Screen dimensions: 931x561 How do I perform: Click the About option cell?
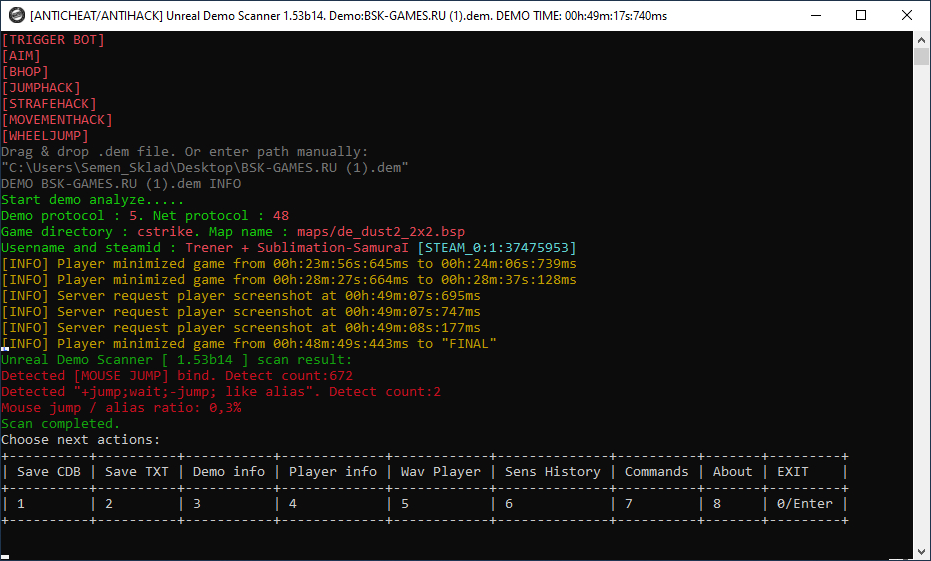[733, 472]
